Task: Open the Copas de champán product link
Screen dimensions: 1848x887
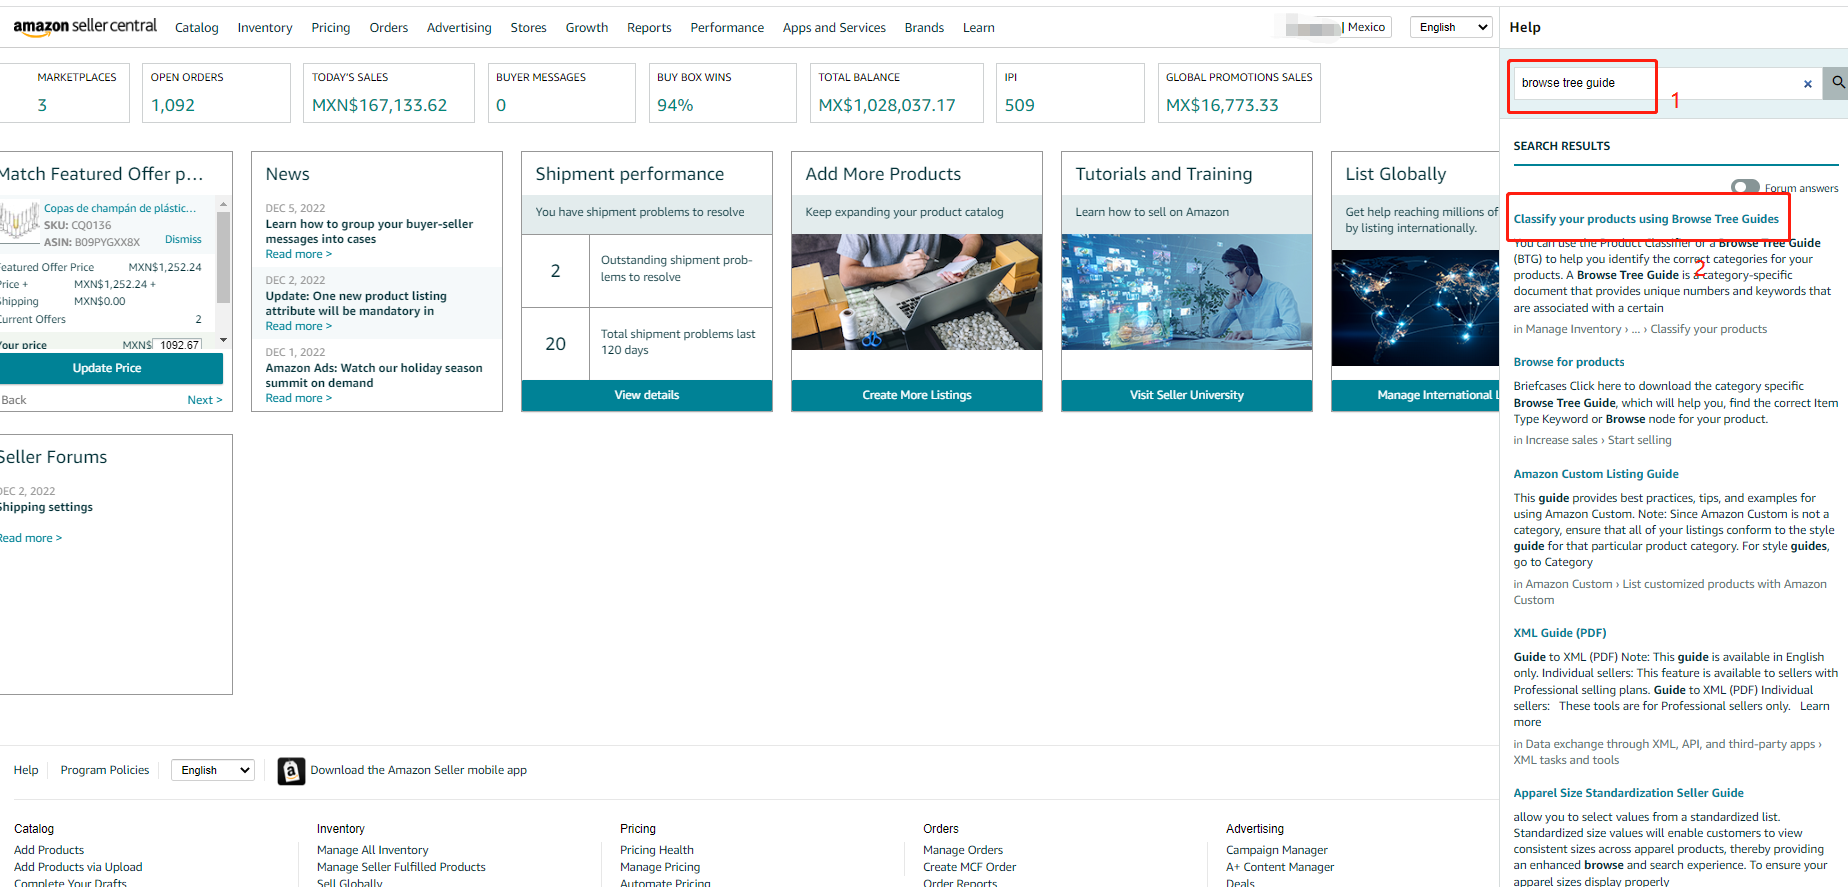Action: (x=120, y=208)
